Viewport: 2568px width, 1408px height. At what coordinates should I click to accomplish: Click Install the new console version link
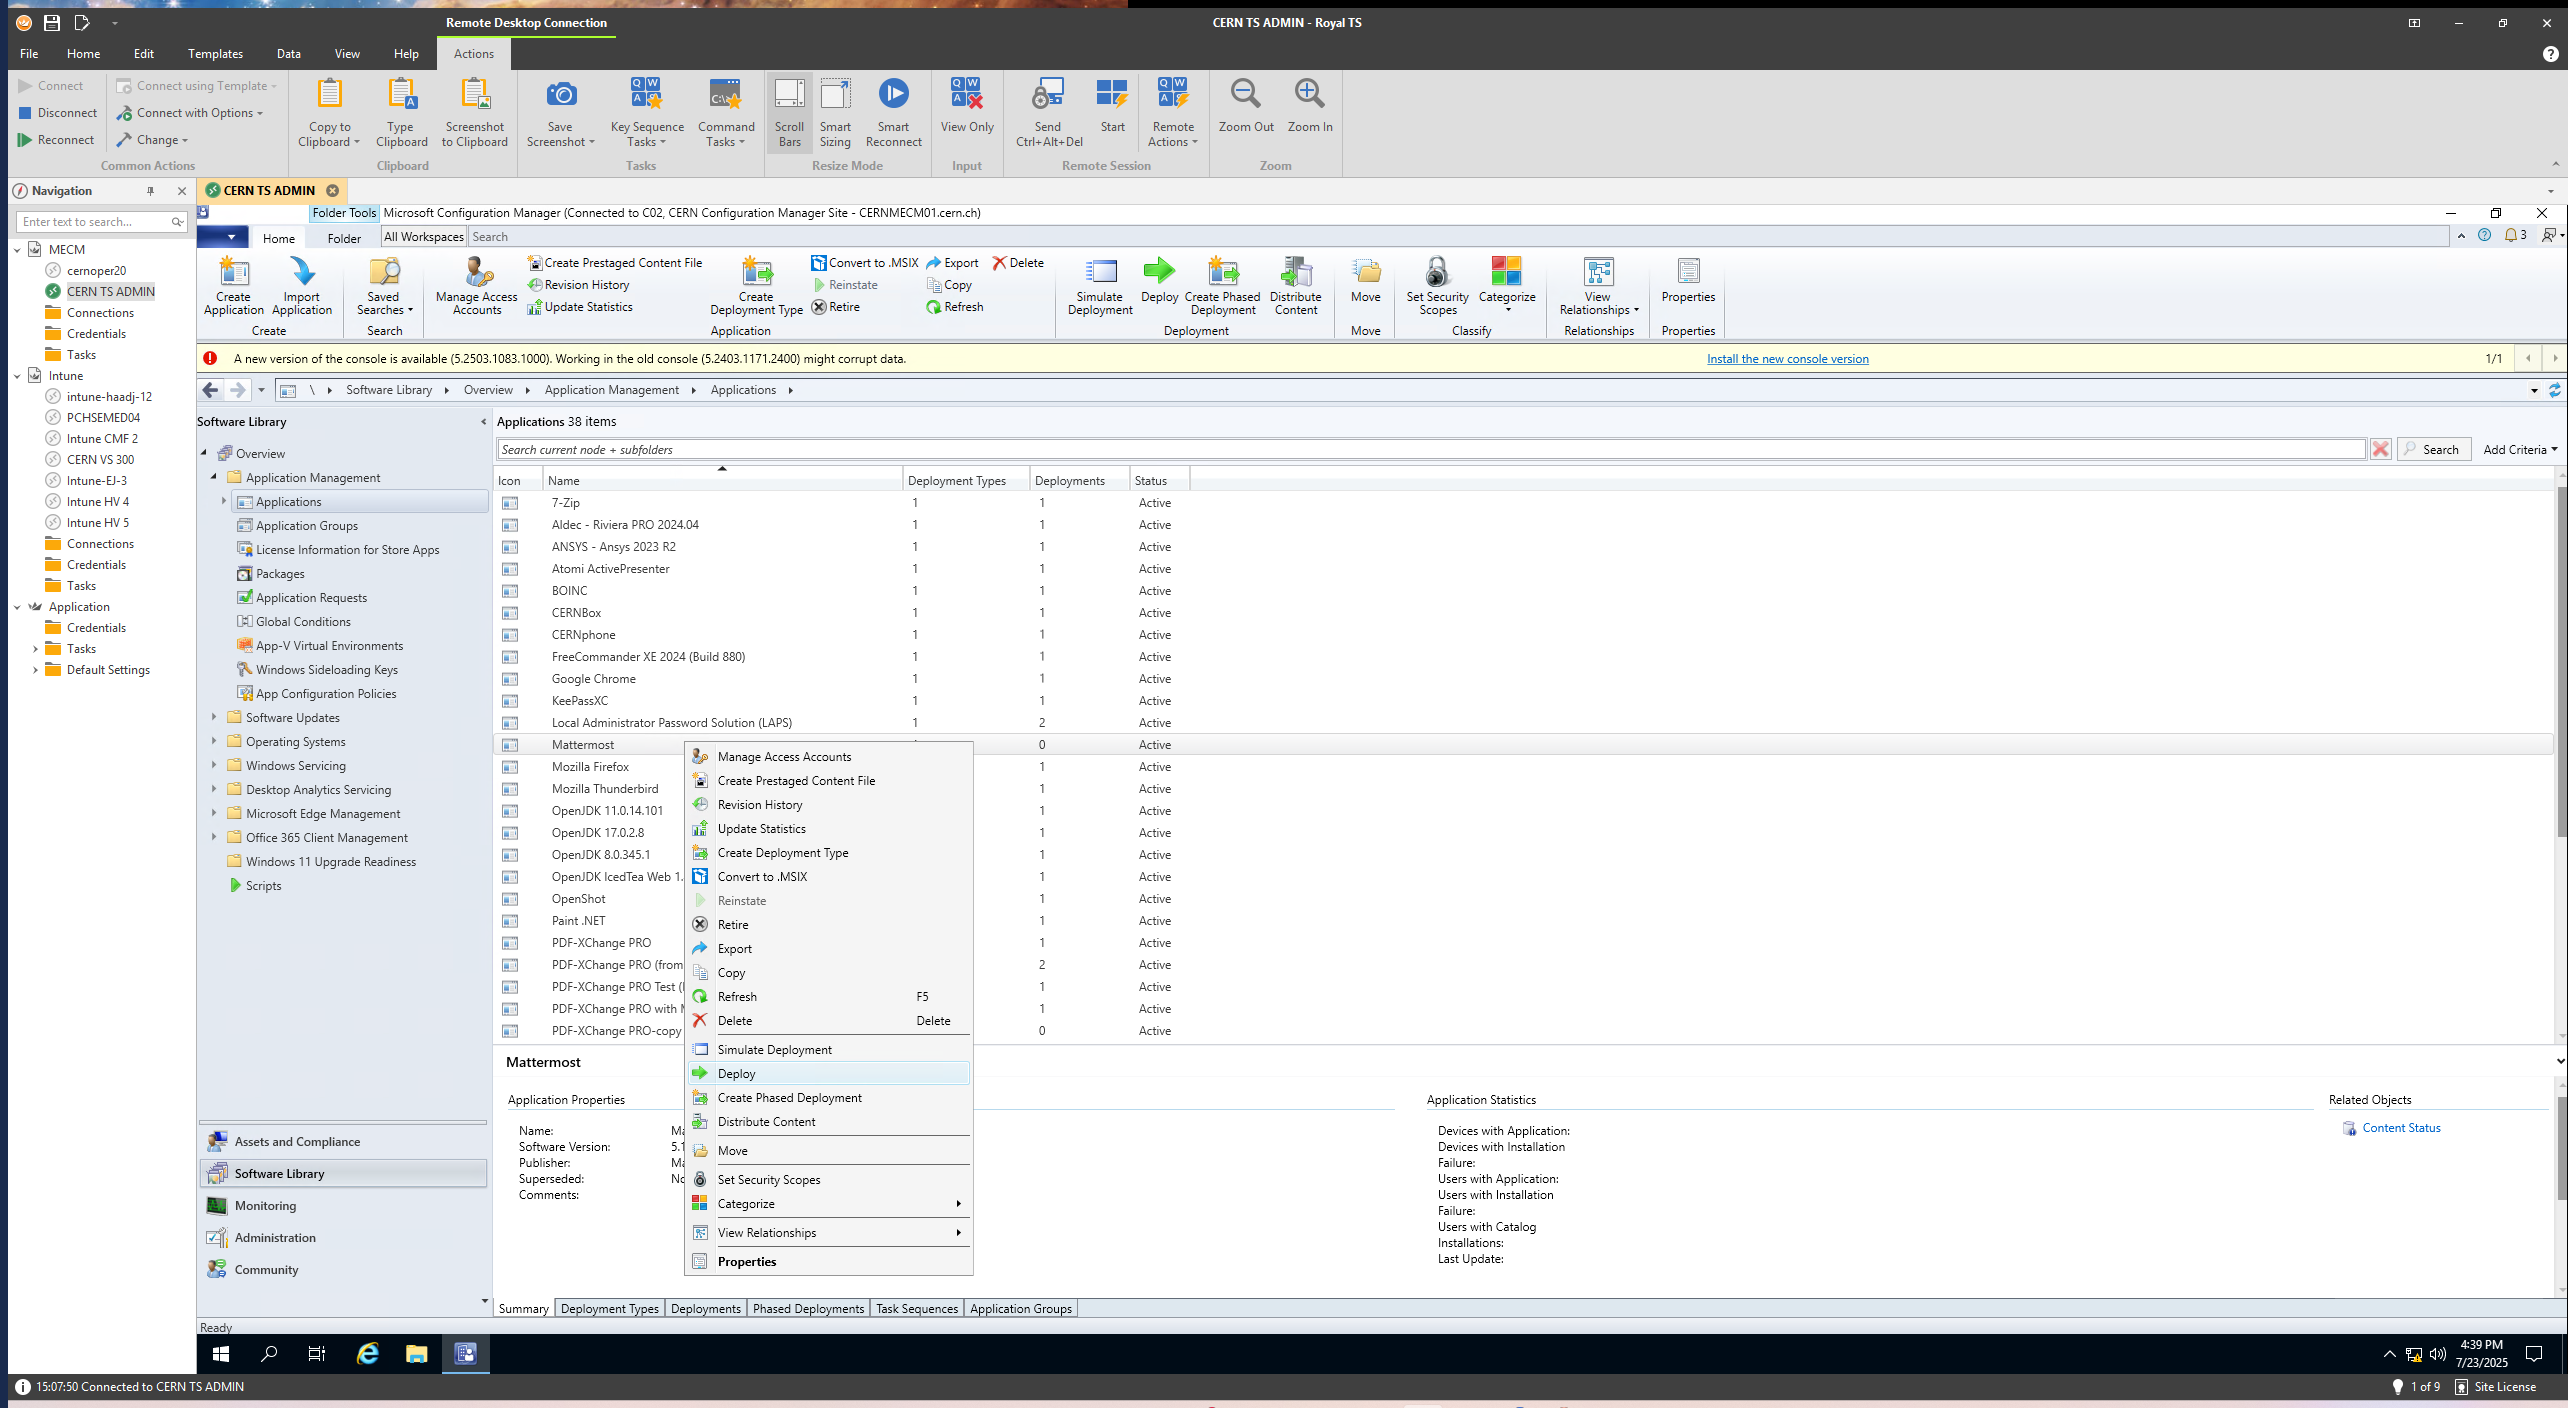(x=1787, y=359)
